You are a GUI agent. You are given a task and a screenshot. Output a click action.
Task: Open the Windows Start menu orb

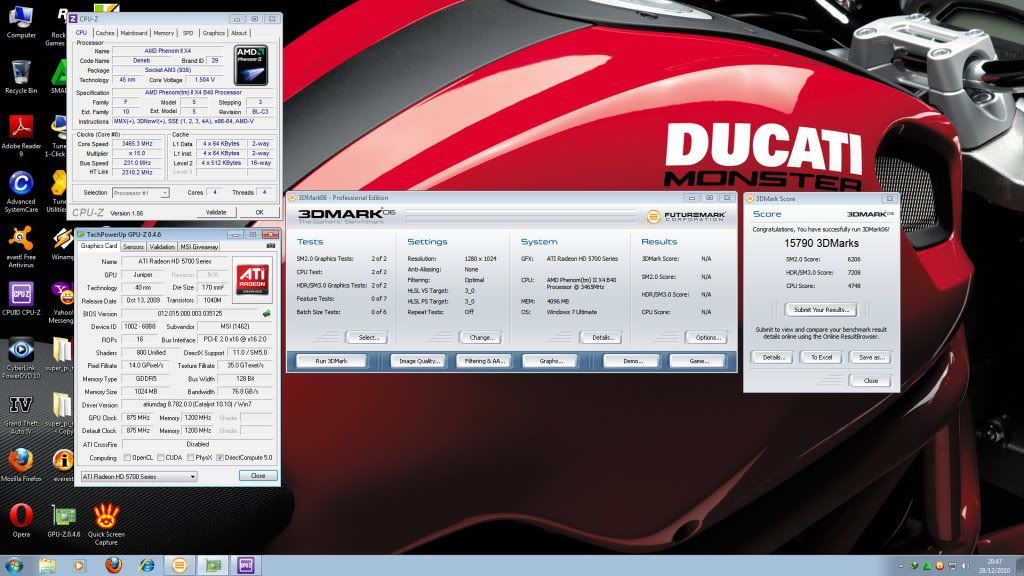[x=14, y=566]
